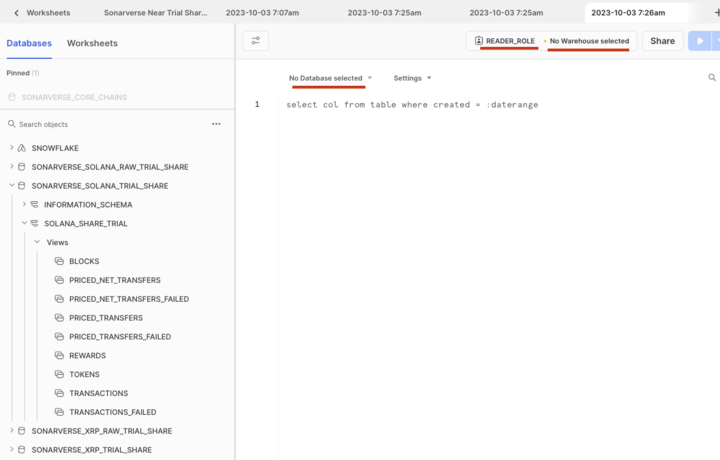Image resolution: width=720 pixels, height=460 pixels.
Task: Click the TRANSACTIONS_FAILED view icon
Action: point(59,411)
